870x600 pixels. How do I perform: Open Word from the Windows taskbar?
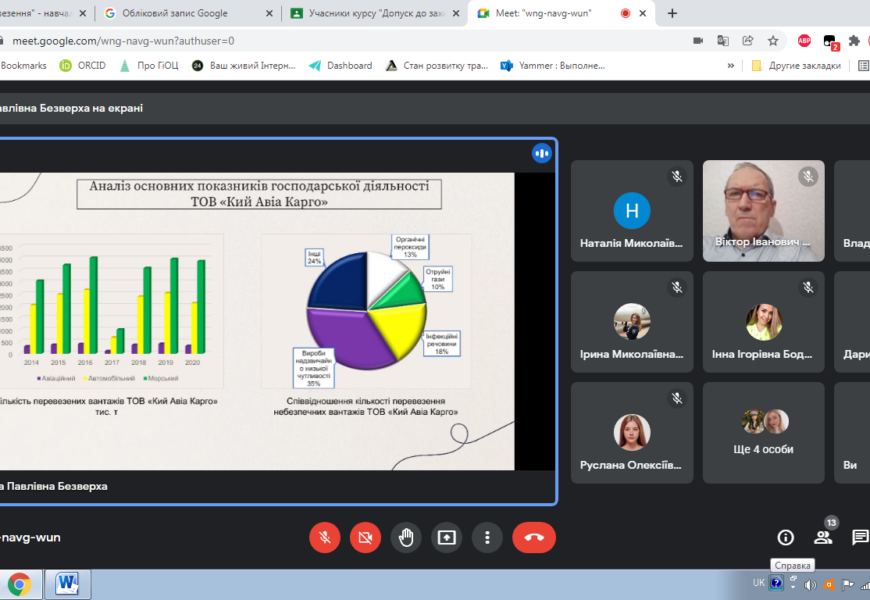[x=68, y=582]
